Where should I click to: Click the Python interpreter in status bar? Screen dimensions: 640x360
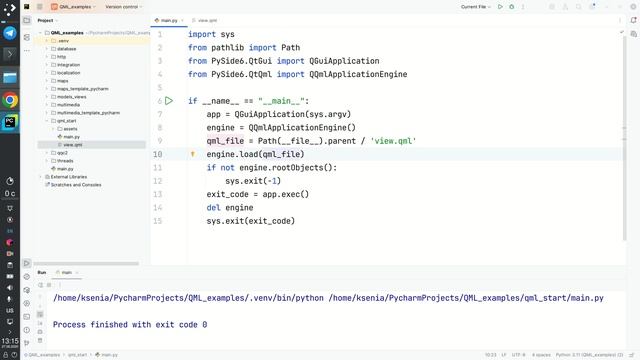pyautogui.click(x=589, y=355)
